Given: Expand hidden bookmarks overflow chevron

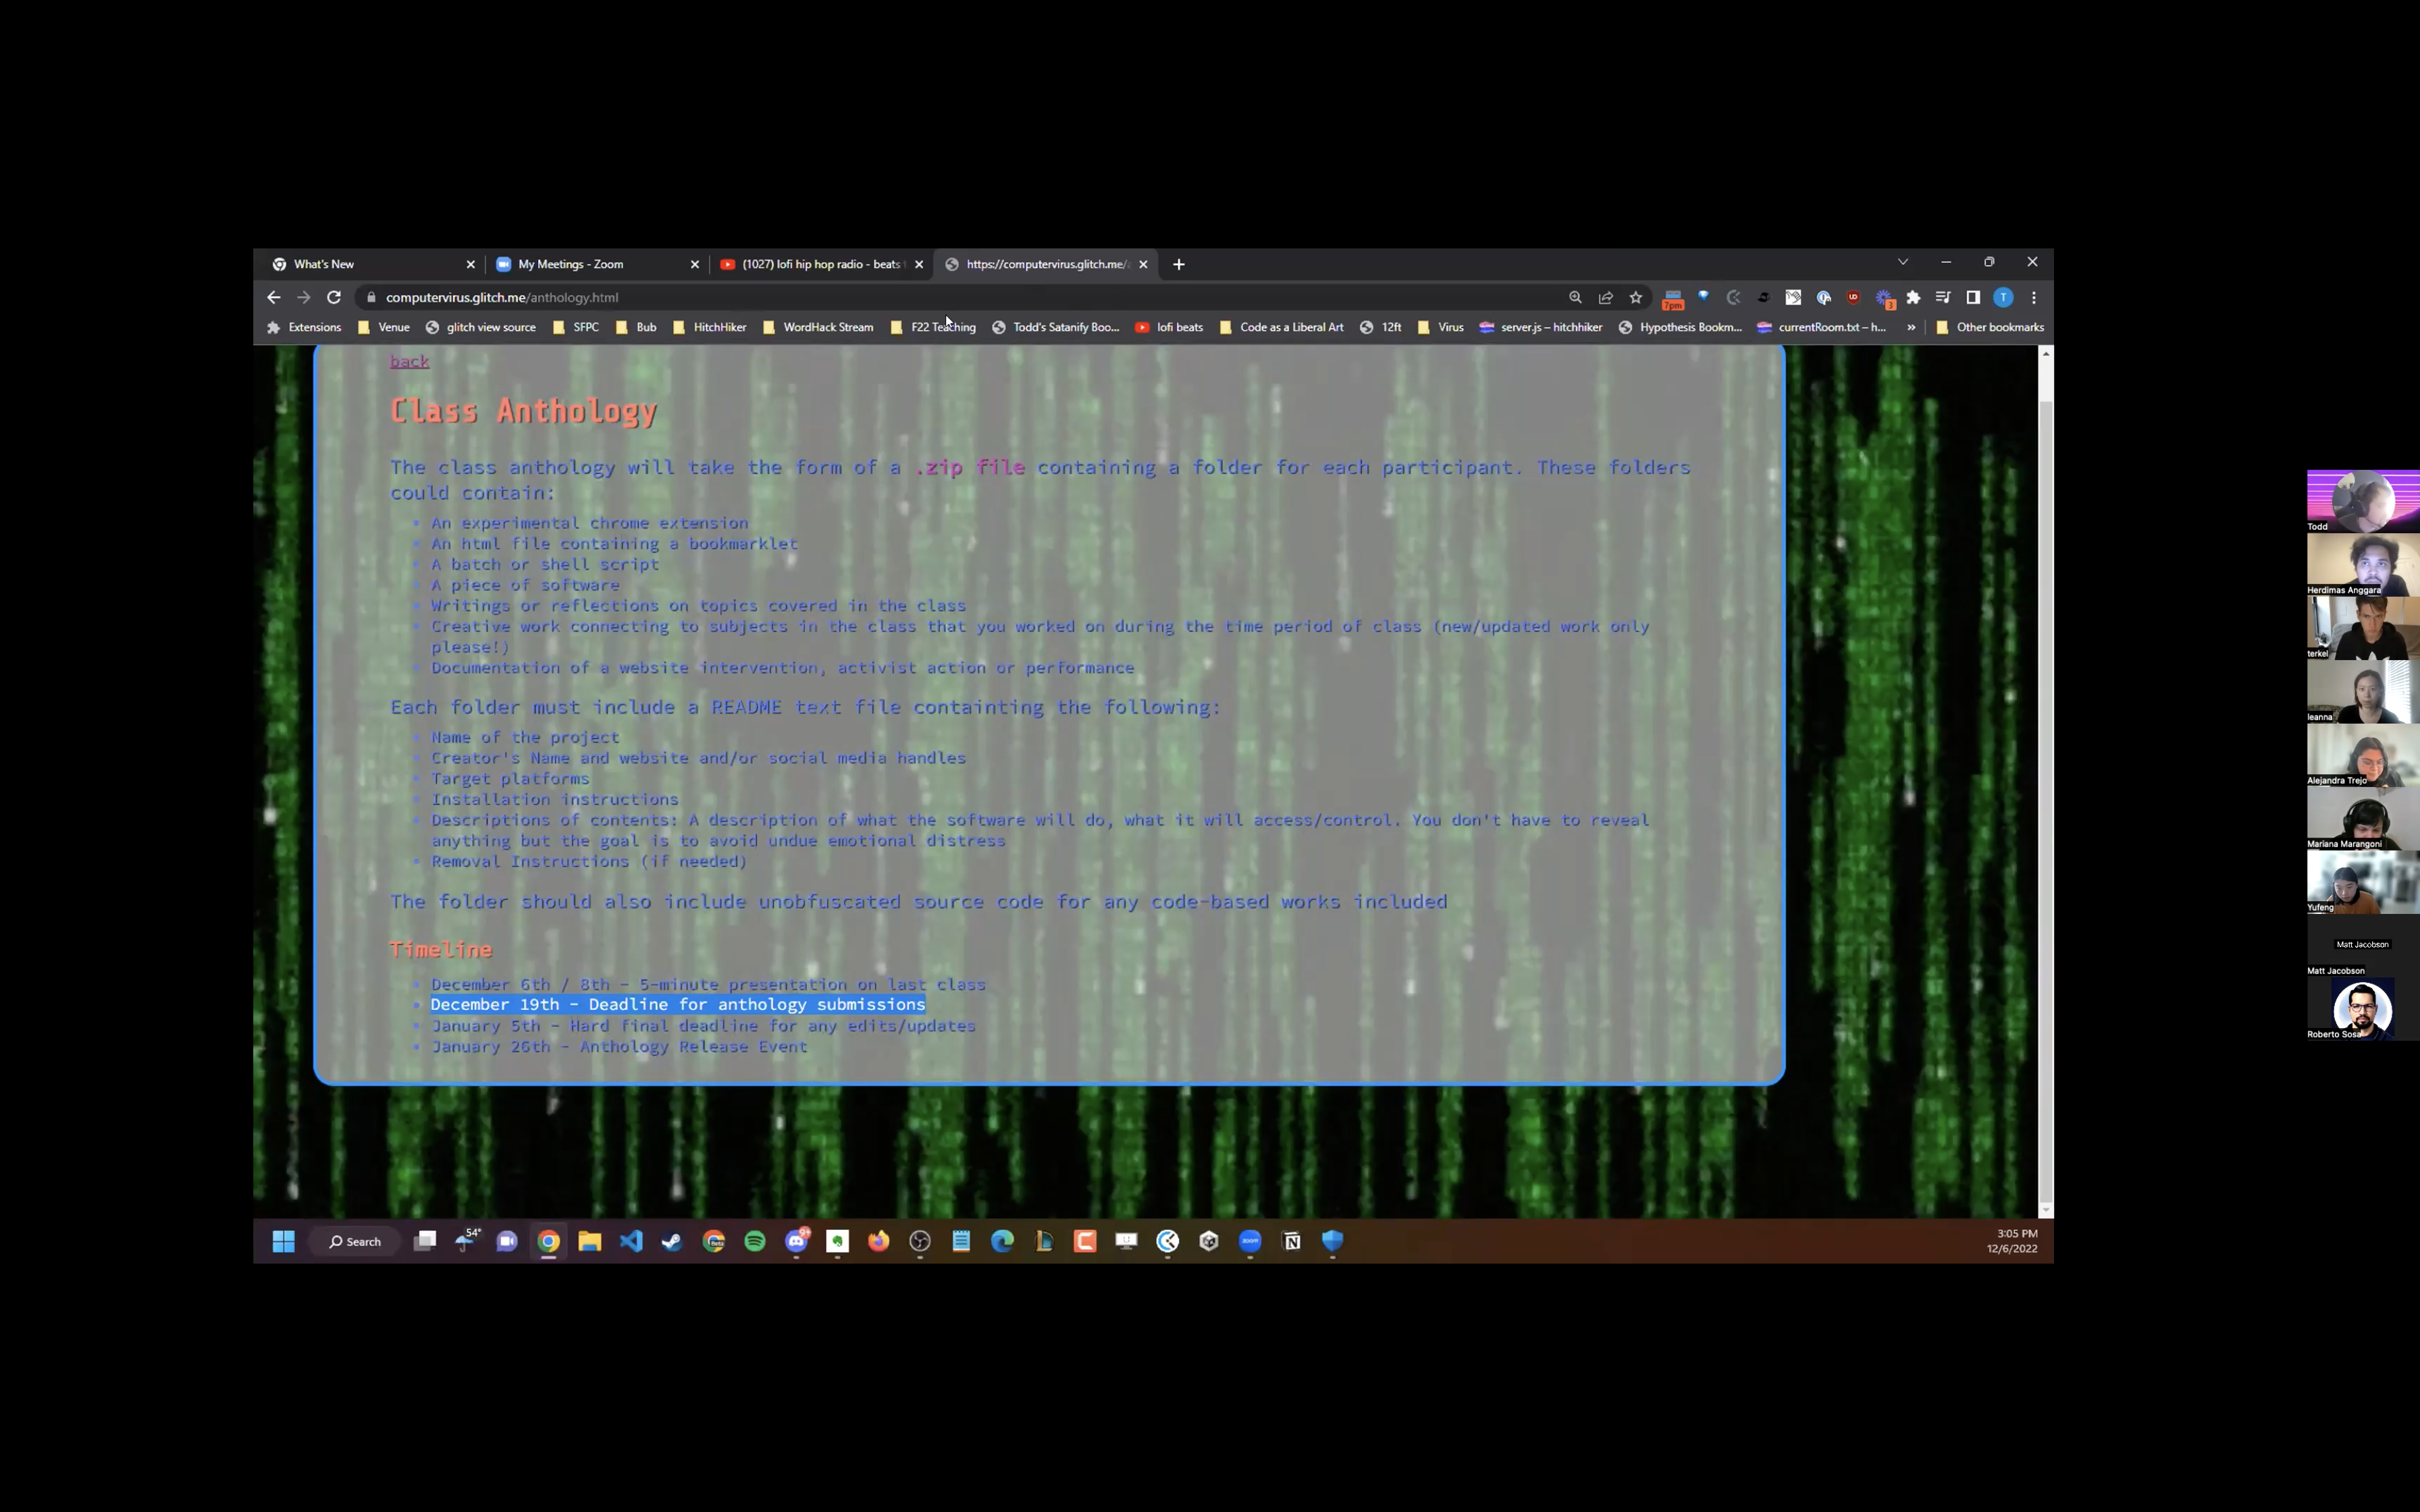Looking at the screenshot, I should [1911, 327].
